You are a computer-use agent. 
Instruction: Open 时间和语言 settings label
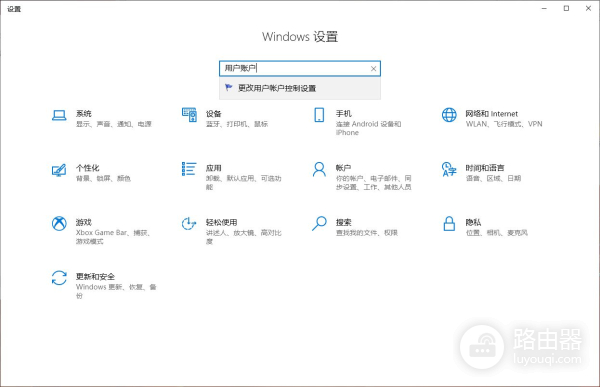485,168
